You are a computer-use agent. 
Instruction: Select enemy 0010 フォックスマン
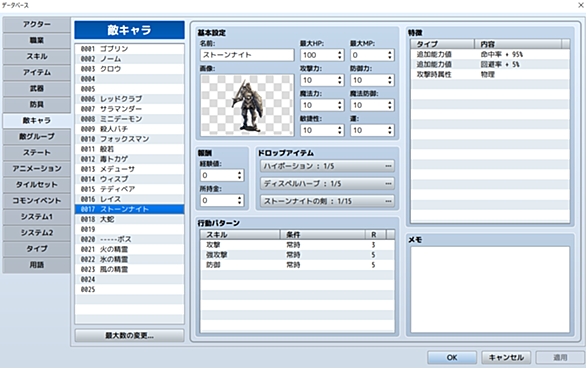click(x=129, y=139)
